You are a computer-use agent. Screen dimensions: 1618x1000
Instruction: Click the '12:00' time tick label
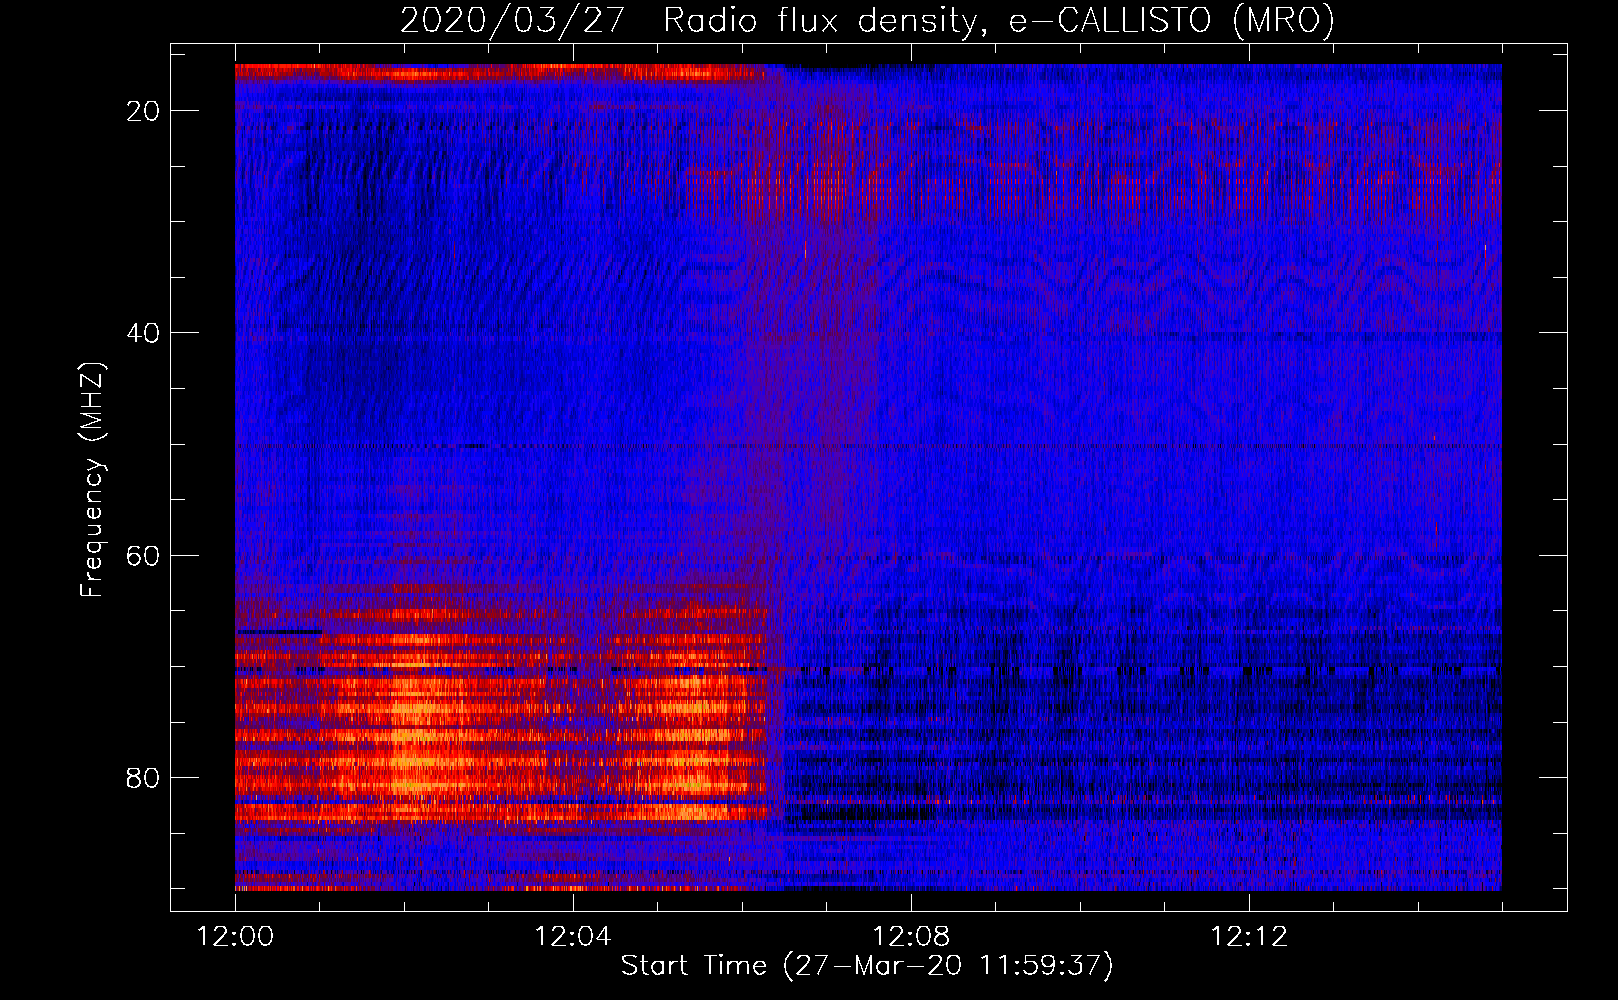pos(235,937)
